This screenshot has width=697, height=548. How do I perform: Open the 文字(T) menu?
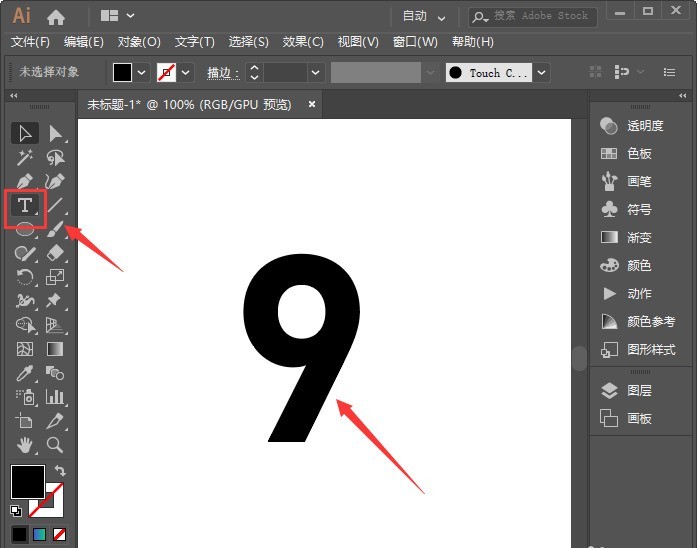tap(194, 42)
